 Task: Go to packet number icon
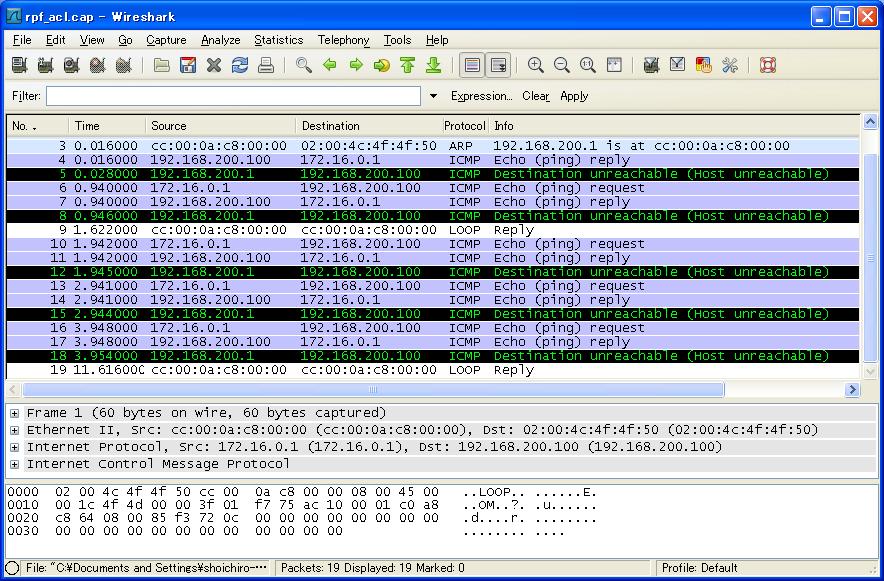coord(382,65)
